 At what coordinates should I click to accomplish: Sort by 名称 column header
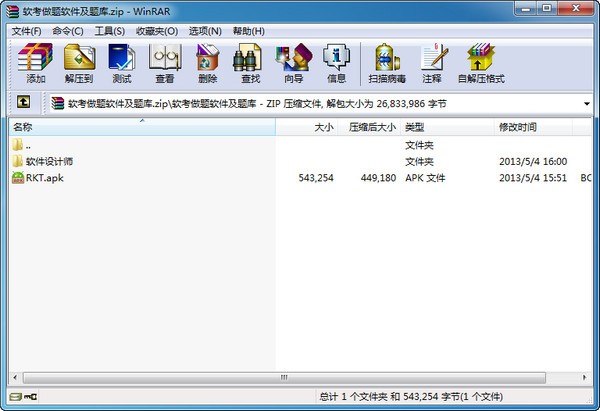(x=142, y=127)
